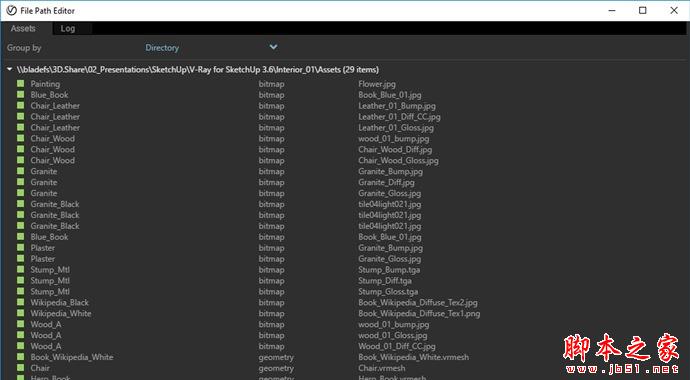Viewport: 690px width, 380px height.
Task: Click green status square of Granite_Diff.jpg row
Action: tap(20, 182)
